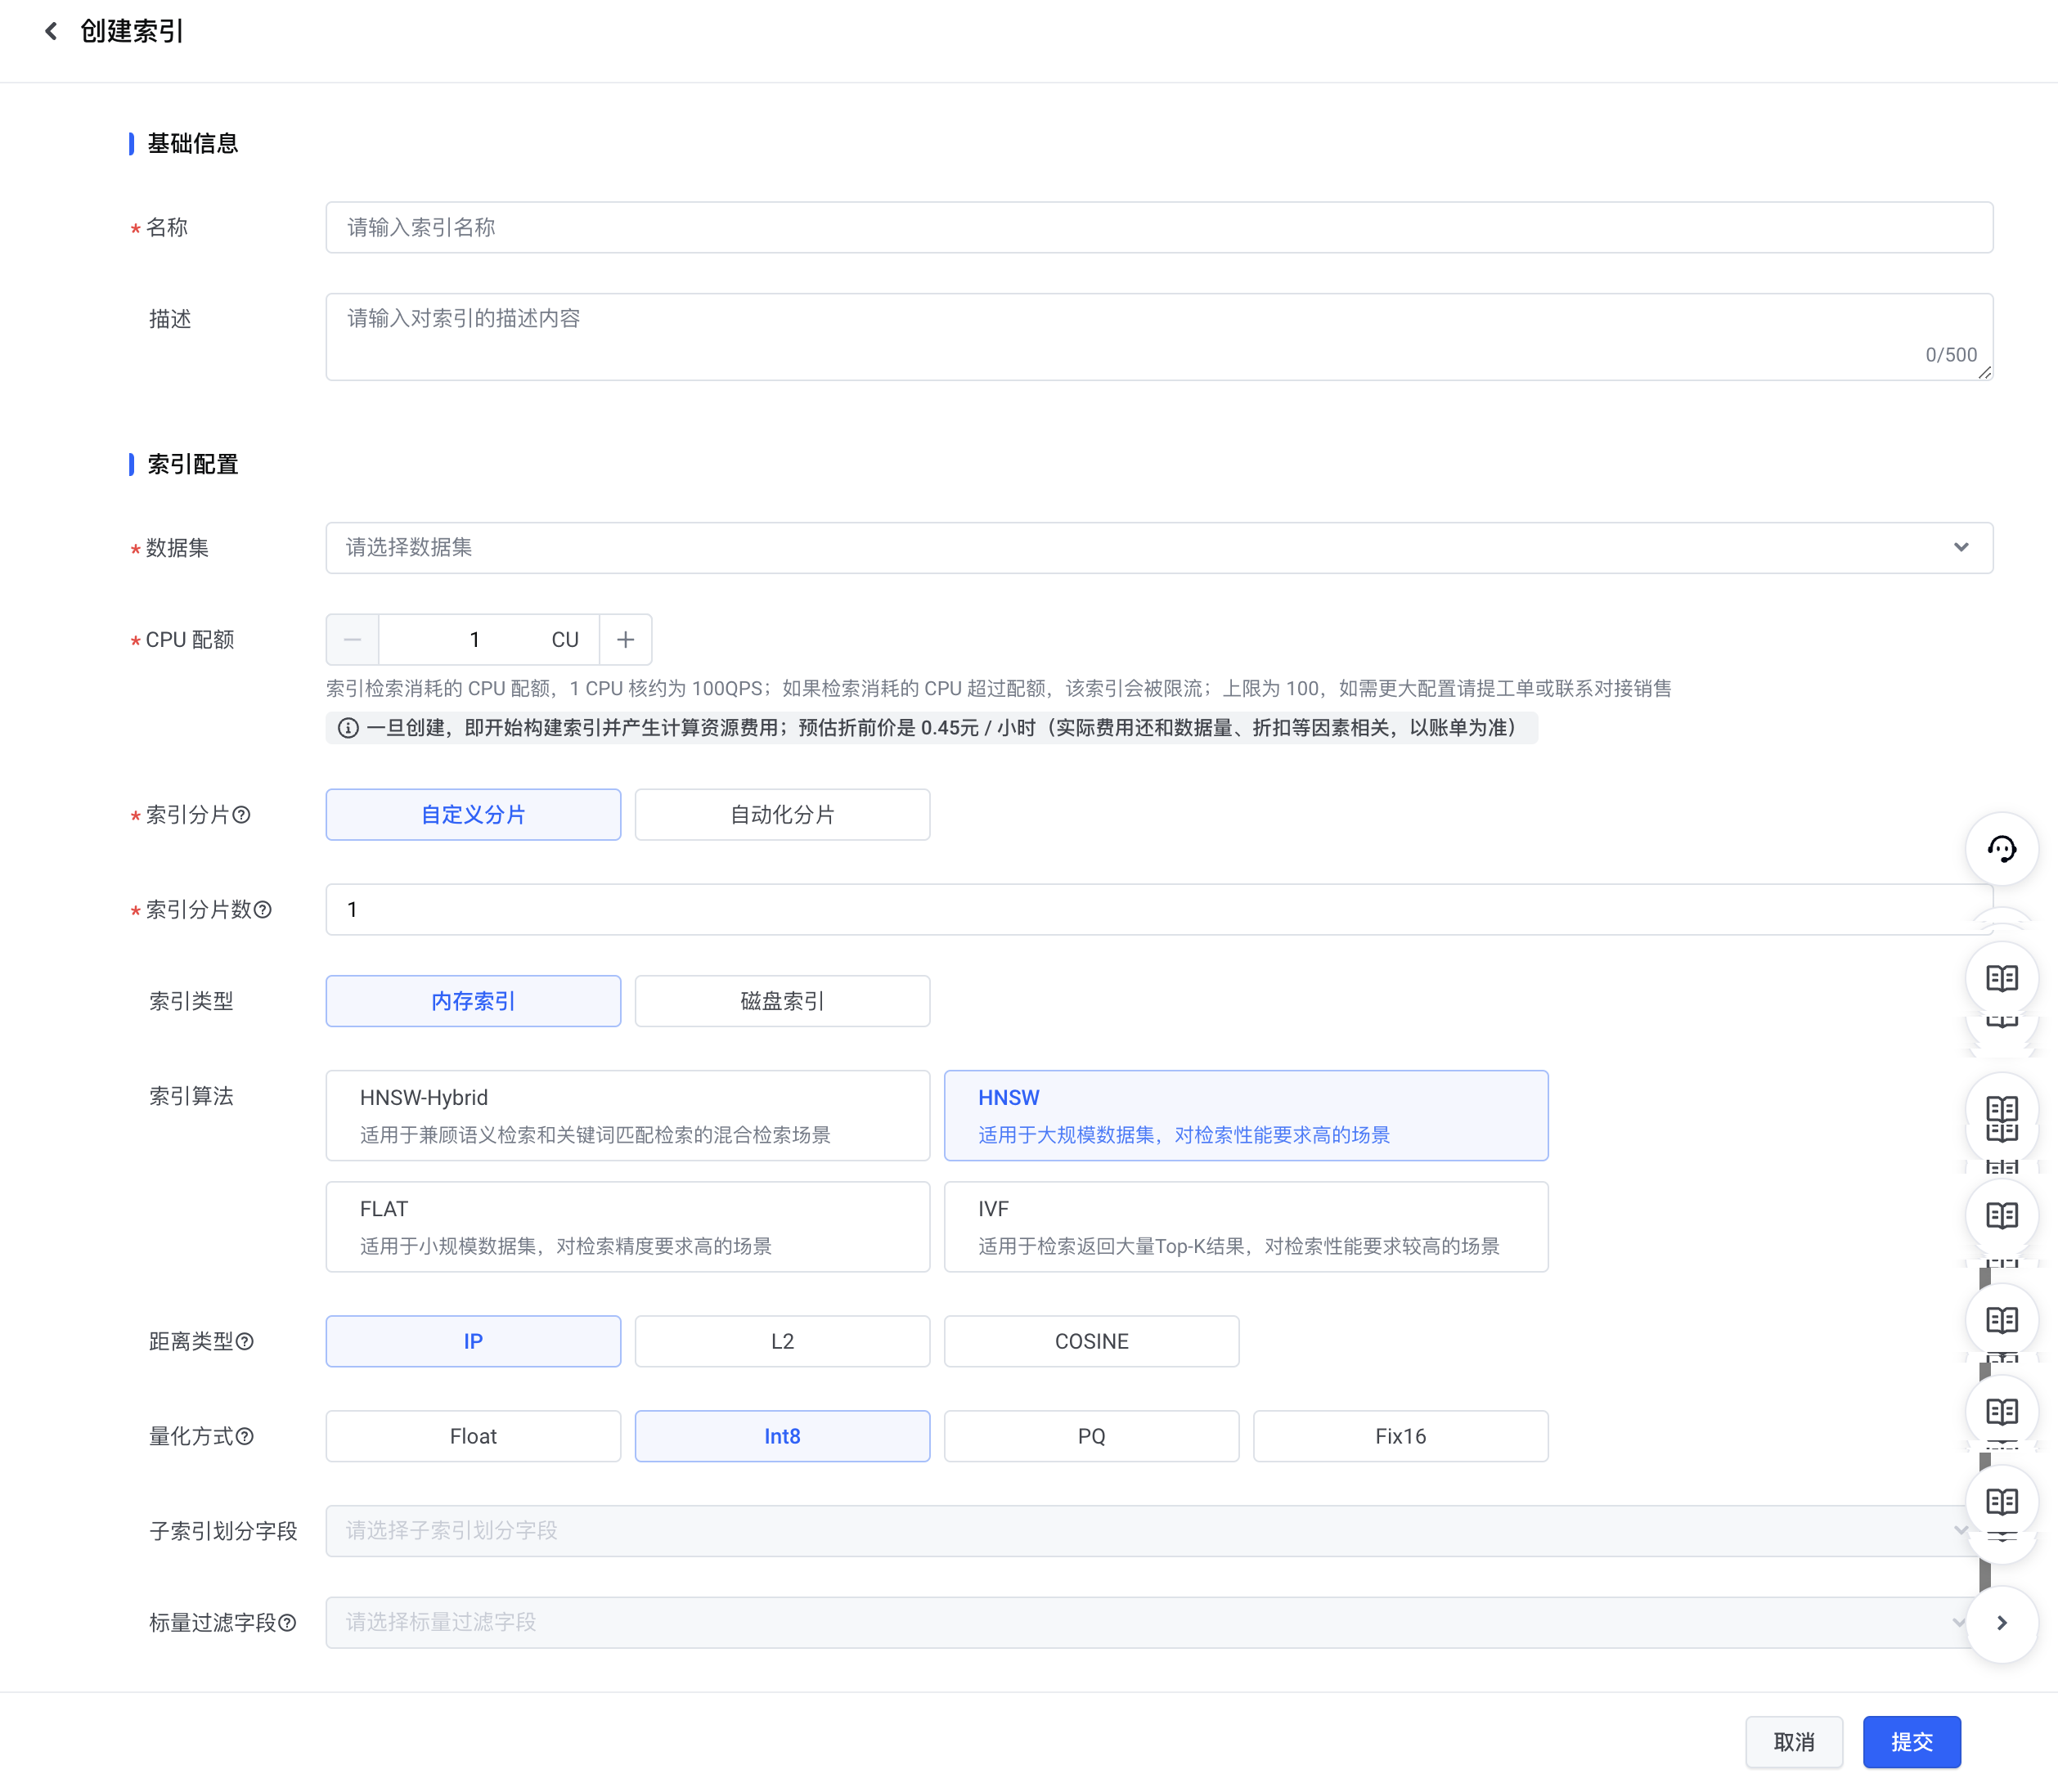The width and height of the screenshot is (2058, 1792).
Task: Click the back arrow beside 创建索引
Action: point(51,31)
